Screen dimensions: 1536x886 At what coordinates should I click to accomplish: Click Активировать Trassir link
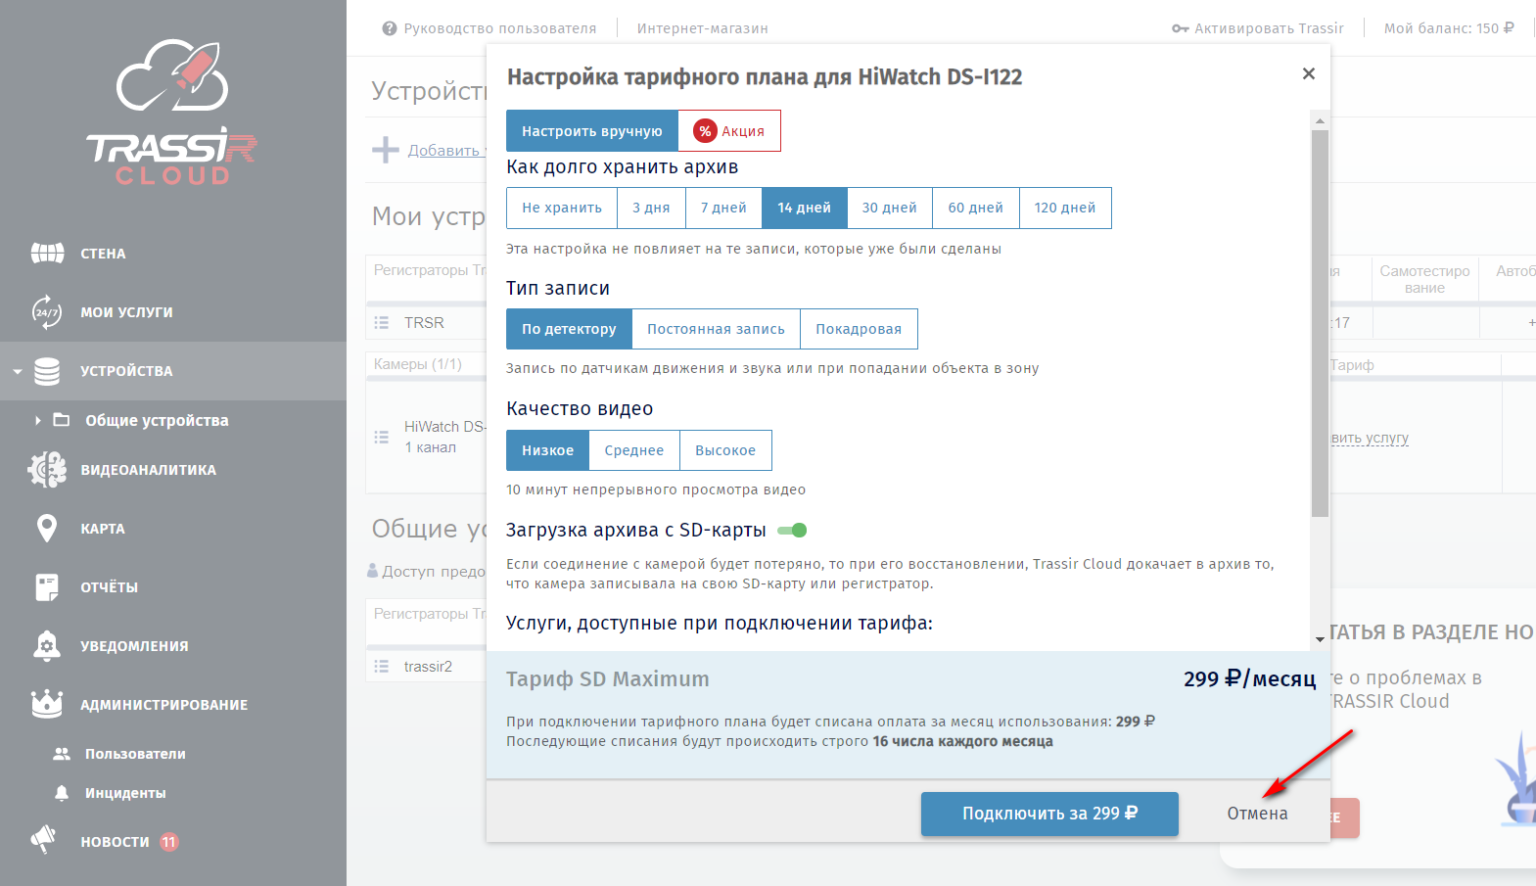point(1269,28)
